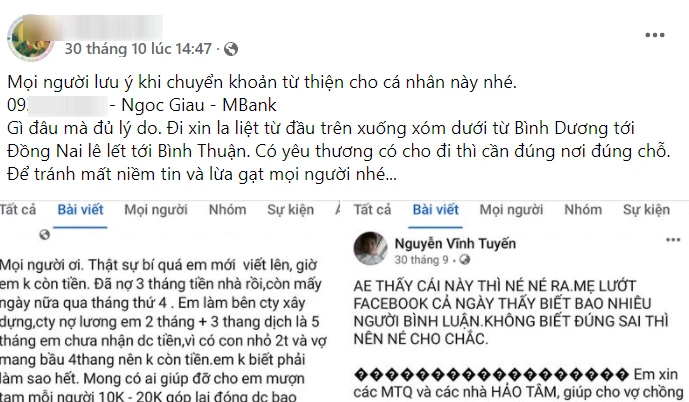Click the public globe icon beside 14:47
Image resolution: width=689 pixels, height=402 pixels.
point(231,49)
